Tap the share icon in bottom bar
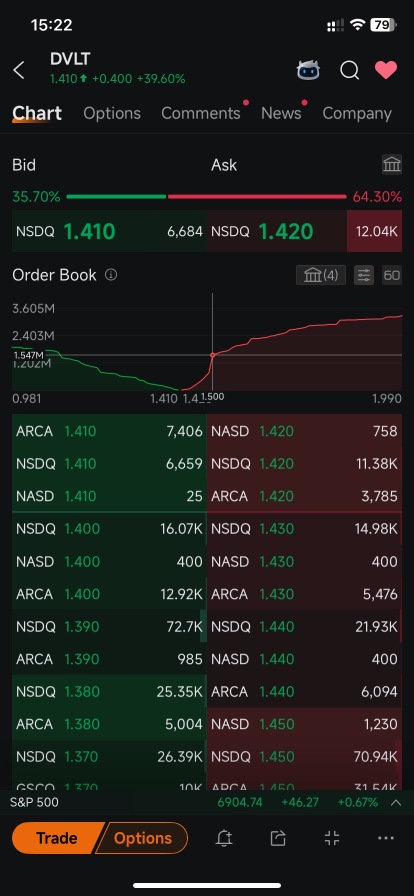Viewport: 414px width, 896px height. [278, 838]
